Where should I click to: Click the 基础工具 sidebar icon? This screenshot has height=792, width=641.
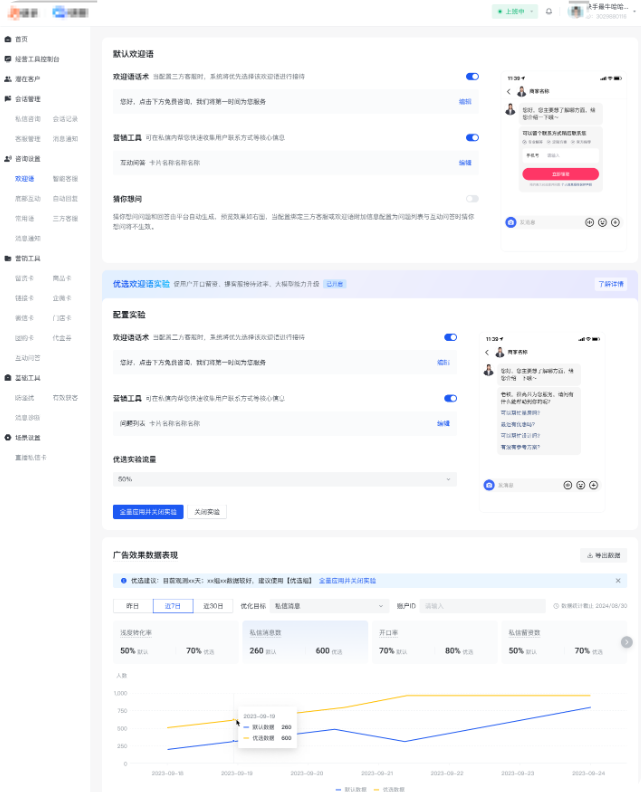tap(8, 378)
